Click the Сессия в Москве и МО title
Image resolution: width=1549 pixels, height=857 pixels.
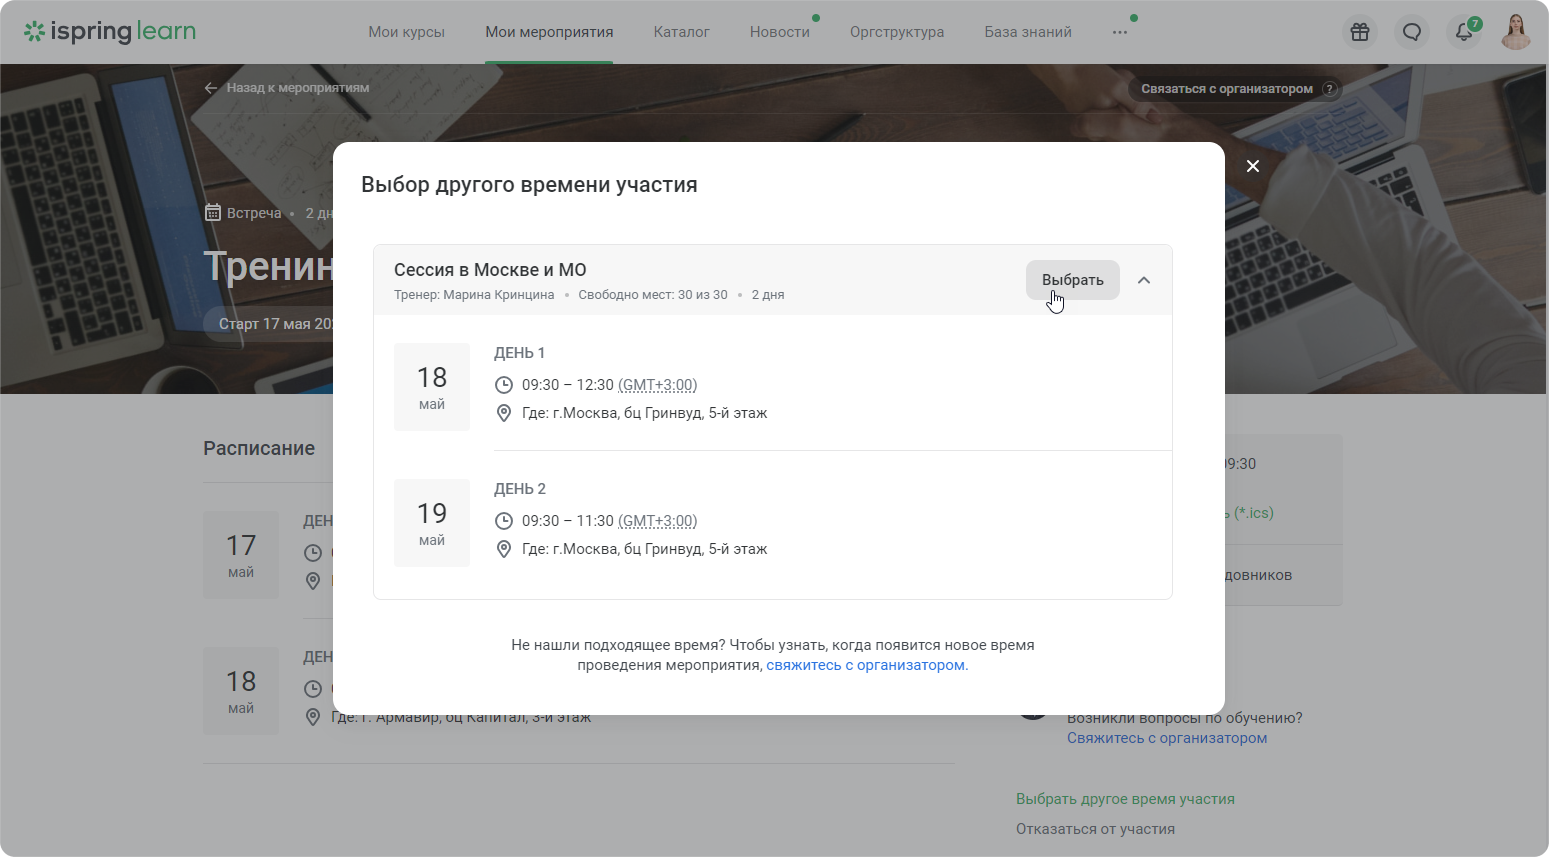(490, 270)
